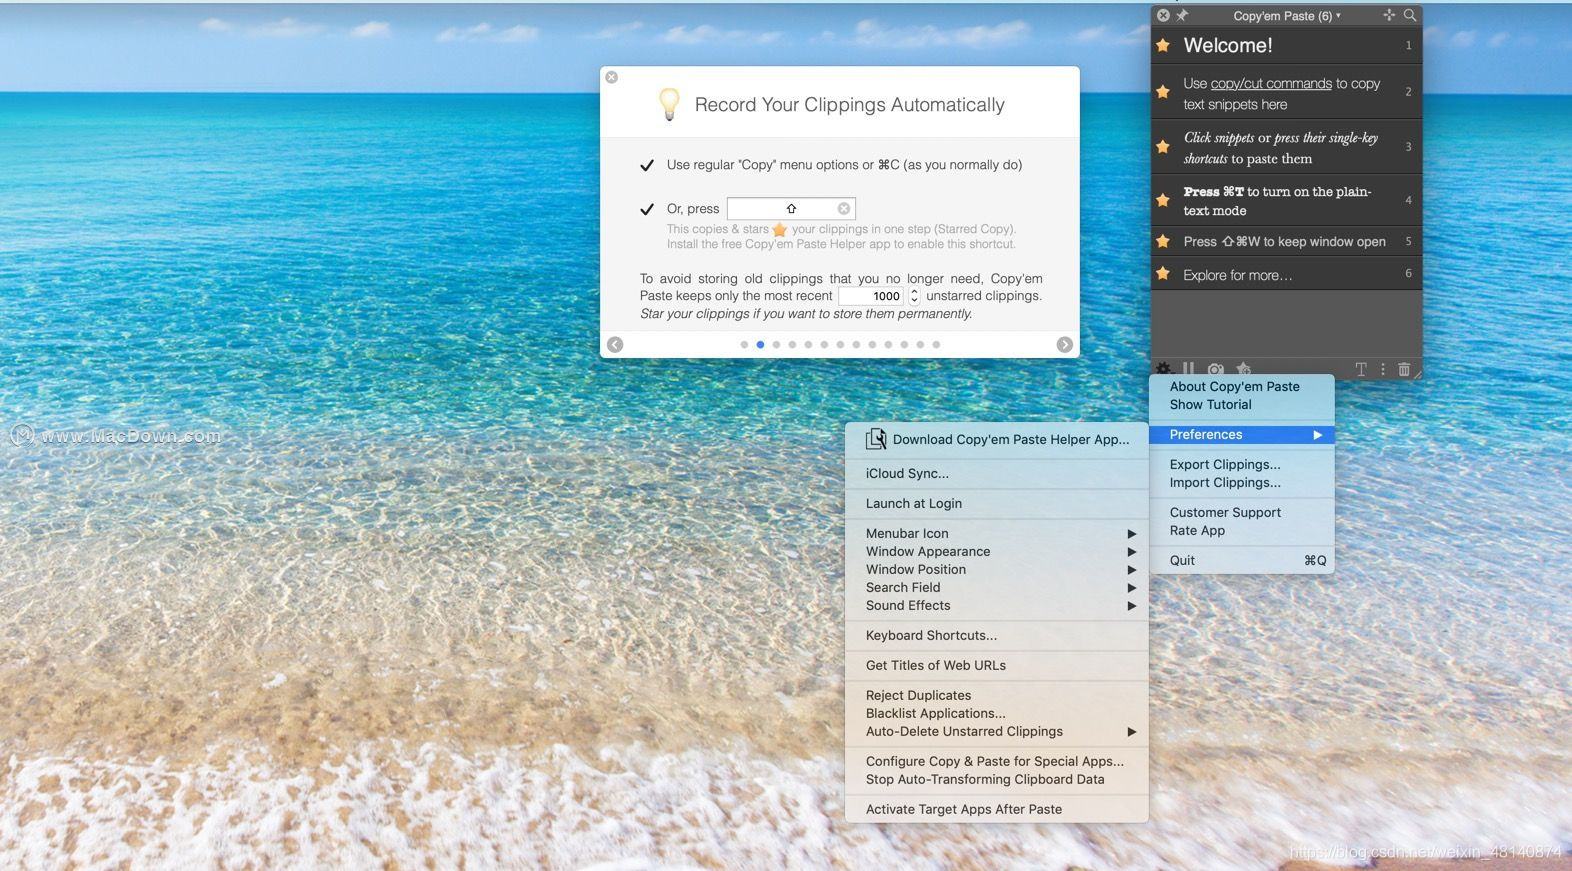Screen dimensions: 1572x871
Task: Click star beside 'Explore for more…' clipping
Action: [1163, 273]
